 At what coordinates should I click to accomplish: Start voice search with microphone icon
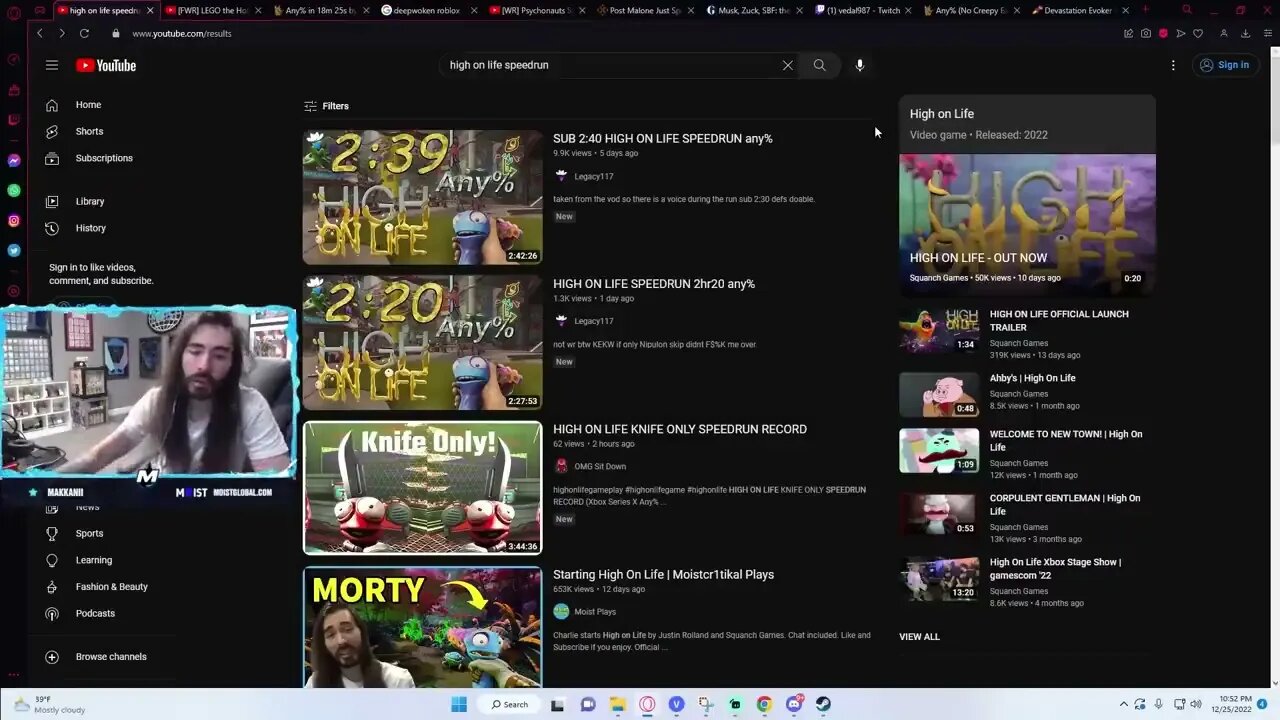[859, 65]
